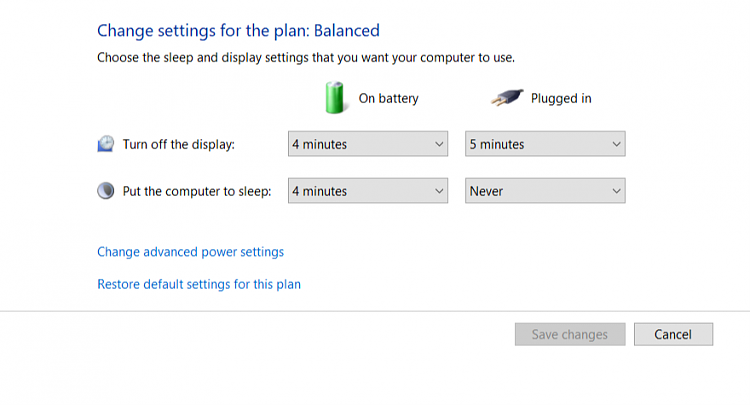
Task: Click the moon icon beside Put the computer to sleep
Action: pos(106,191)
